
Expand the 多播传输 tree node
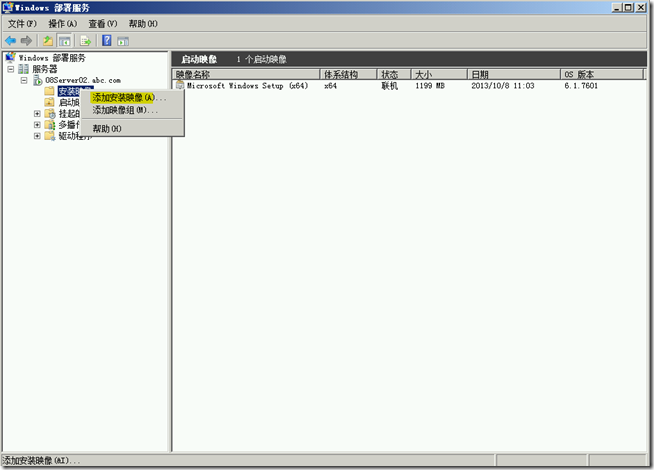tap(37, 125)
